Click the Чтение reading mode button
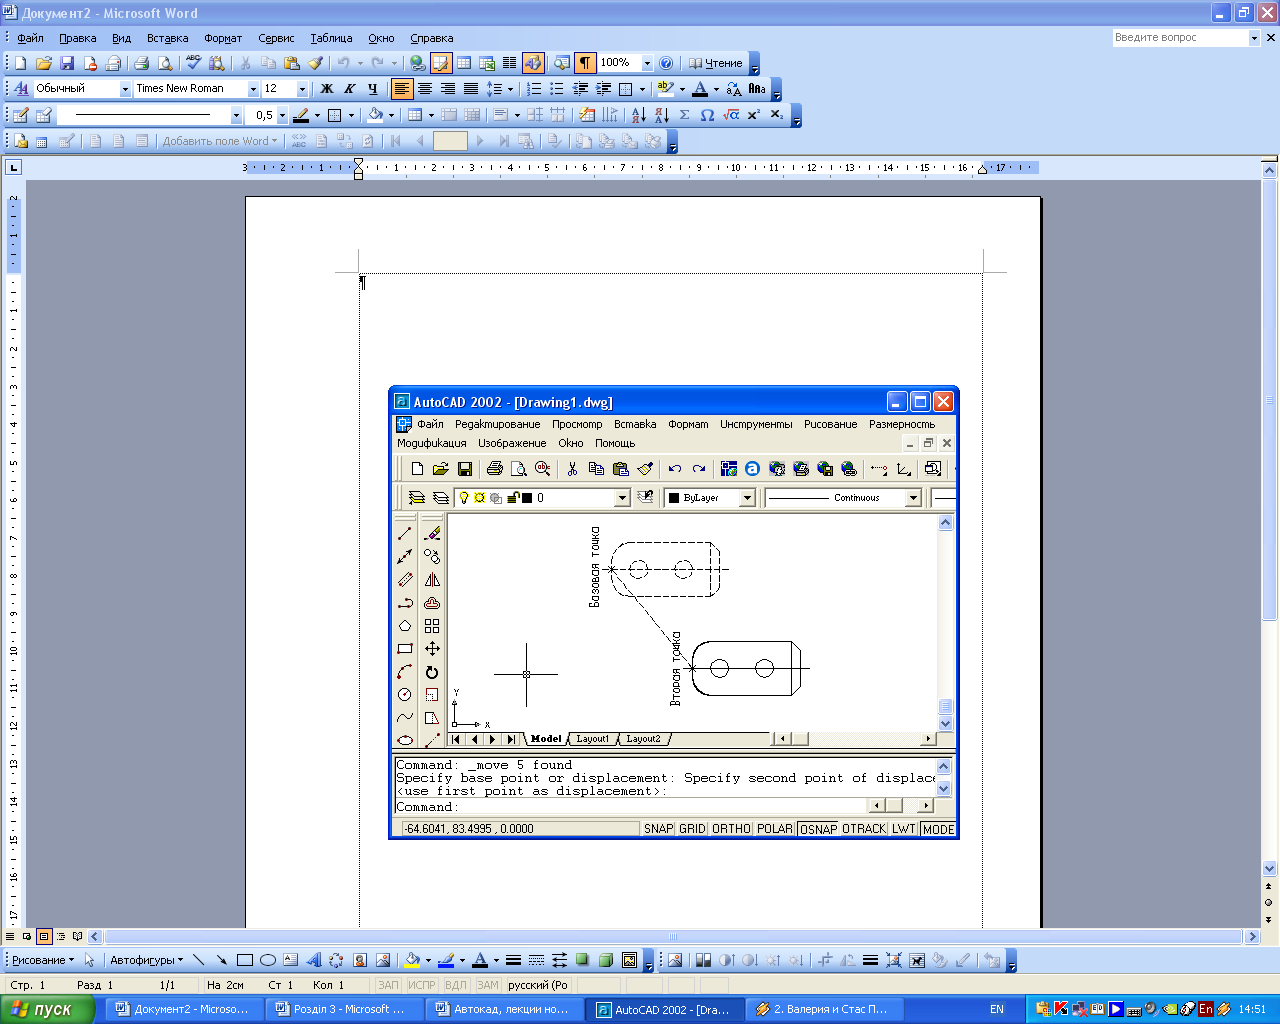 [715, 63]
